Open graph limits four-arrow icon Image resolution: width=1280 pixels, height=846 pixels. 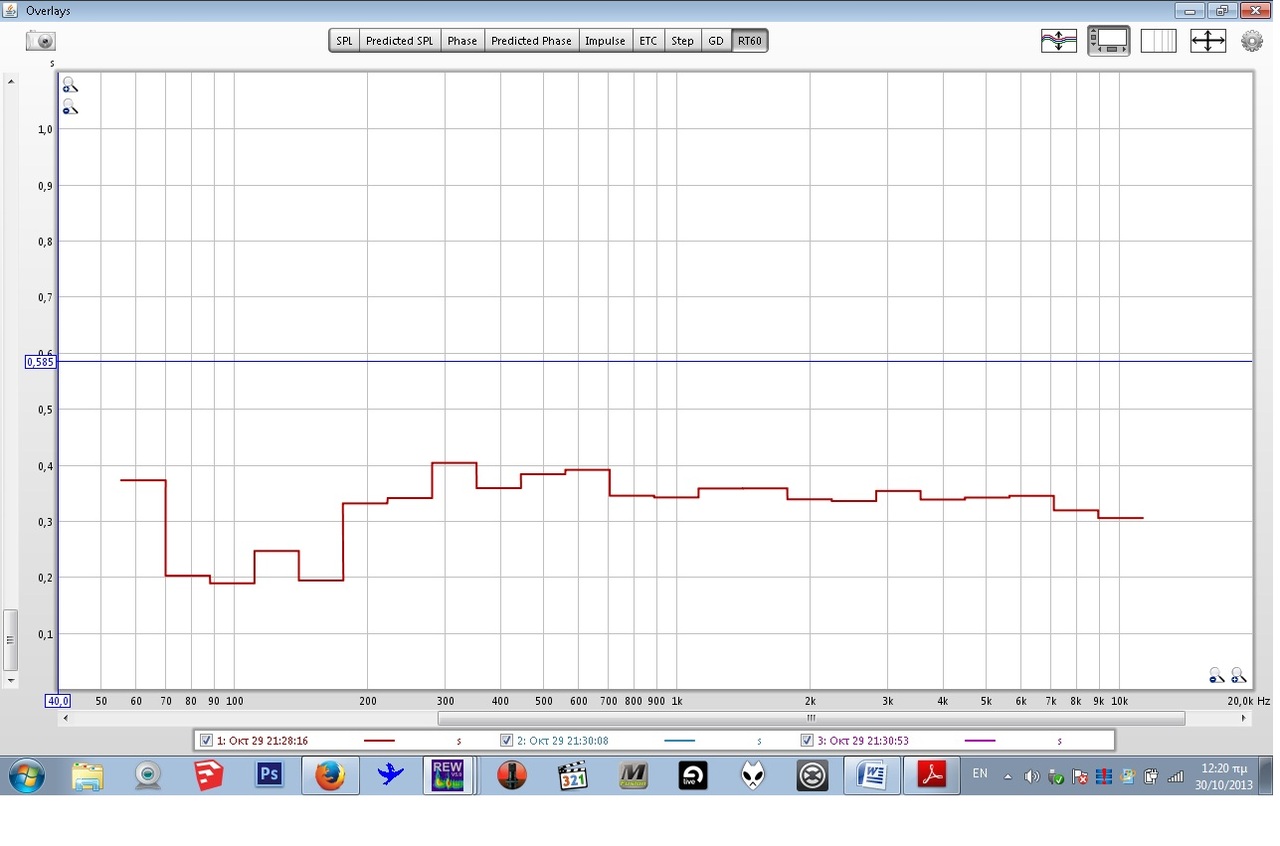[x=1208, y=41]
